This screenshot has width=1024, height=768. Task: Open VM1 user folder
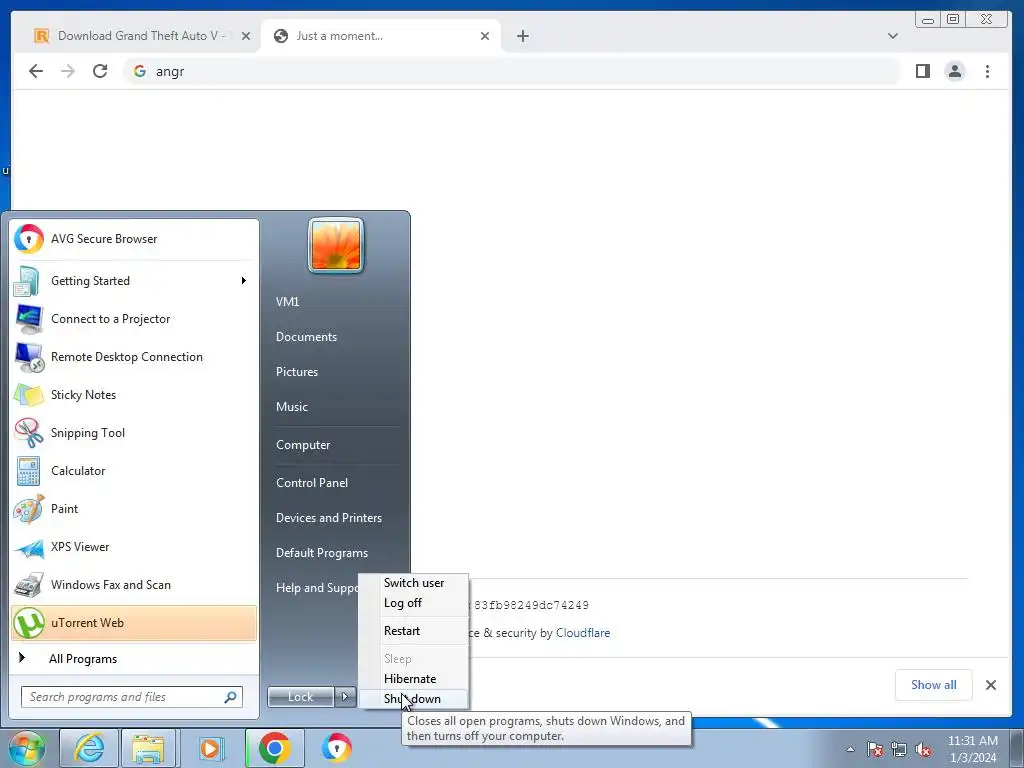(335, 302)
